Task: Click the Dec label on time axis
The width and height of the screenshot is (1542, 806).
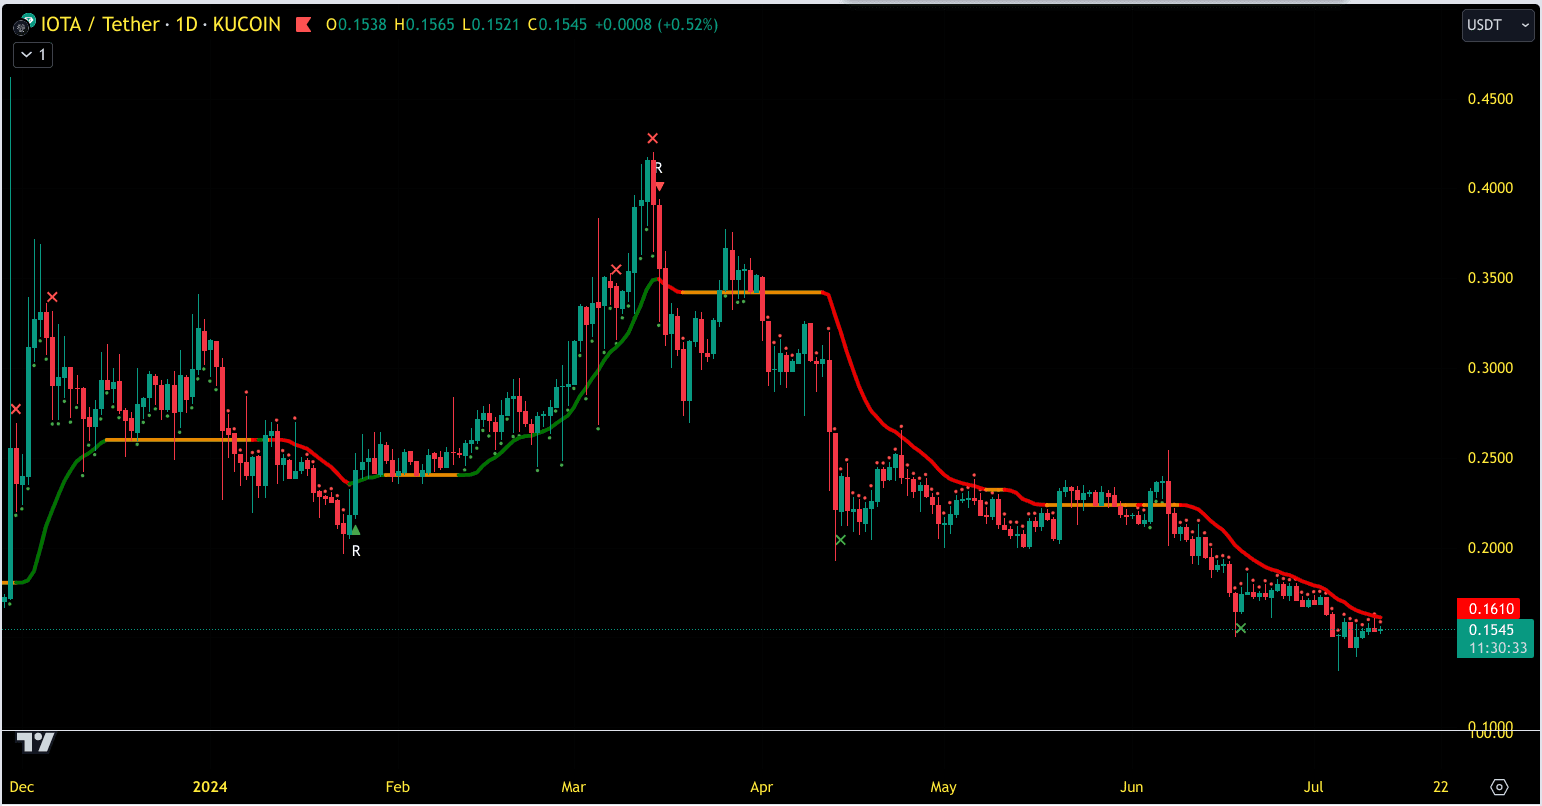Action: (x=21, y=787)
